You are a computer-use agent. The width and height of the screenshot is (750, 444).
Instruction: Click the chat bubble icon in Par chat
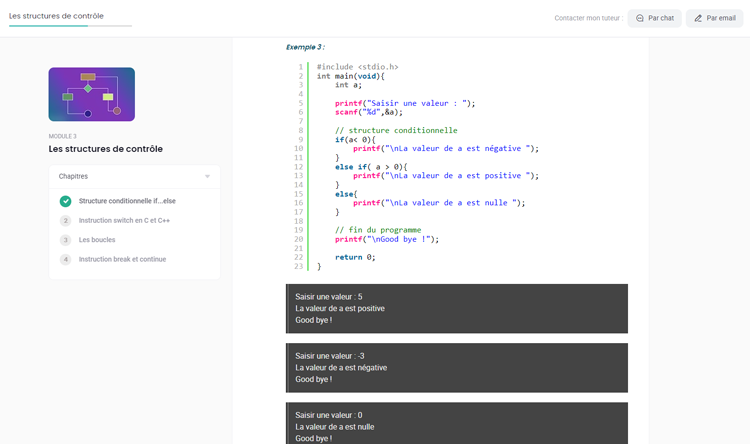pyautogui.click(x=640, y=18)
